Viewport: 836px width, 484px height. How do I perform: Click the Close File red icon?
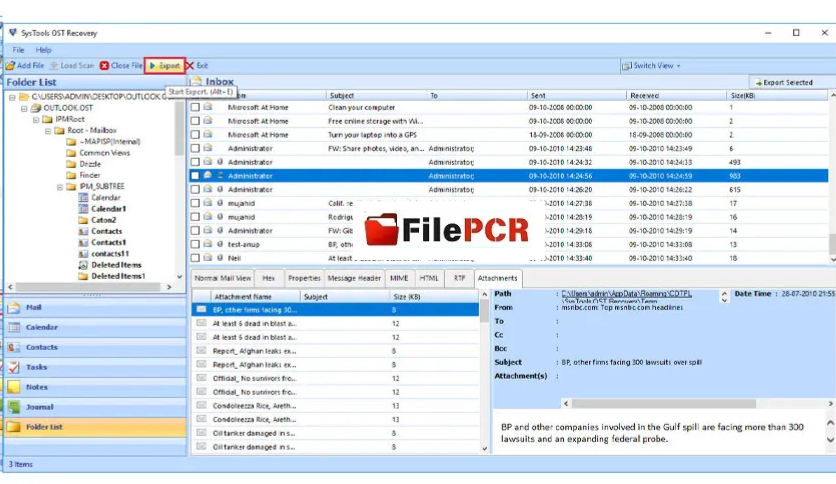click(104, 66)
